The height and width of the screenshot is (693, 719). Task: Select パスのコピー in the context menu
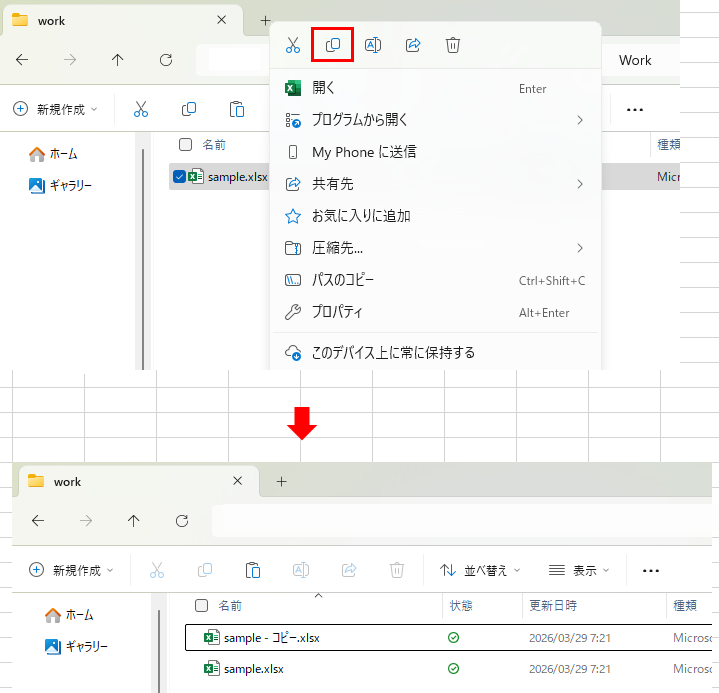tap(343, 280)
